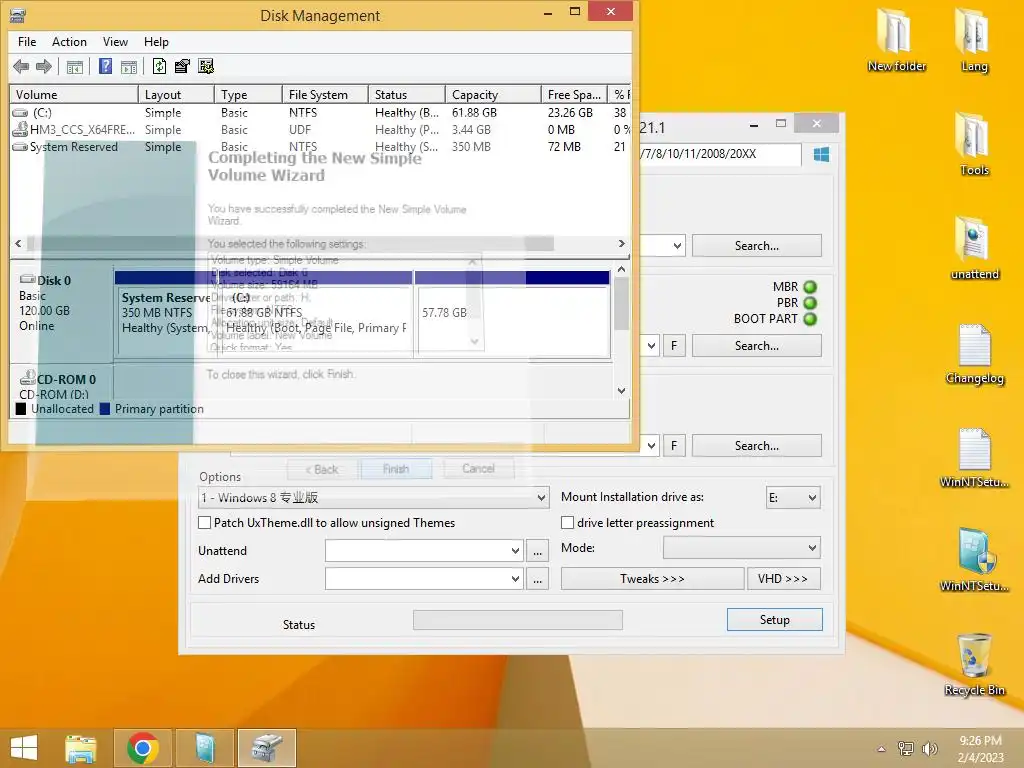Click the Status progress bar in WinNTSetup
Image resolution: width=1024 pixels, height=768 pixels.
coord(518,620)
